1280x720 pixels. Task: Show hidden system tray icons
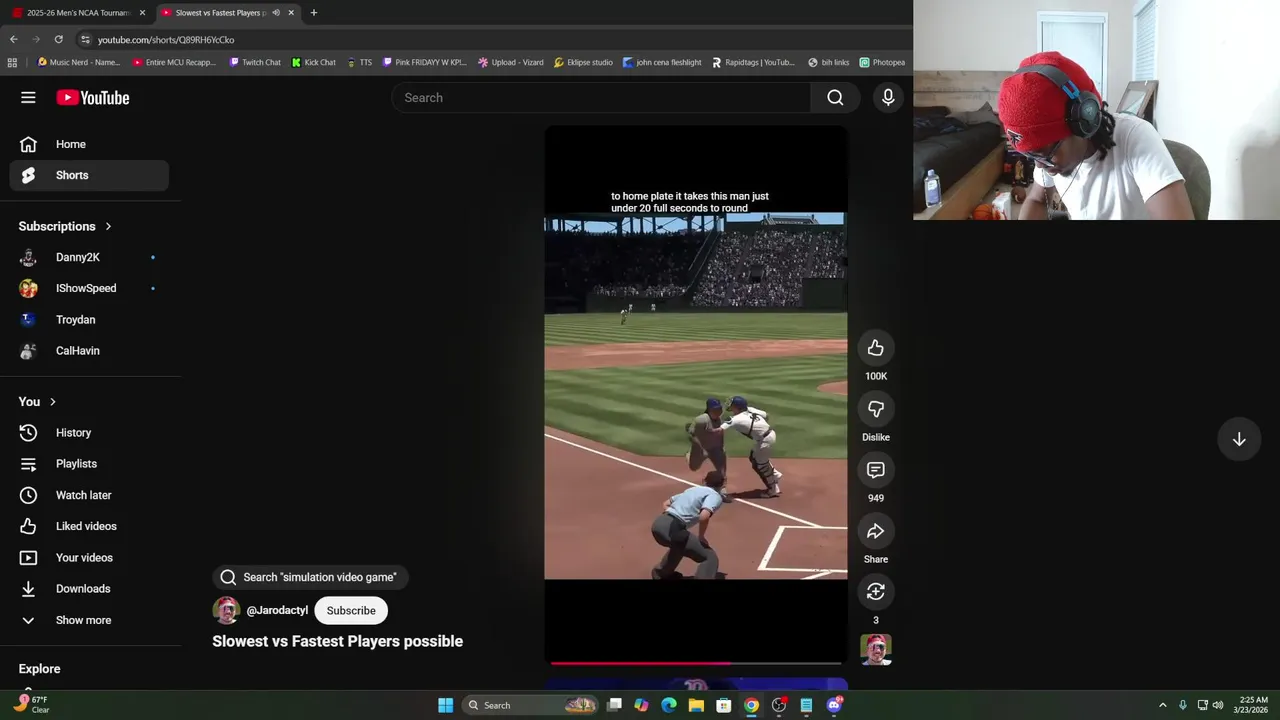(x=1162, y=705)
